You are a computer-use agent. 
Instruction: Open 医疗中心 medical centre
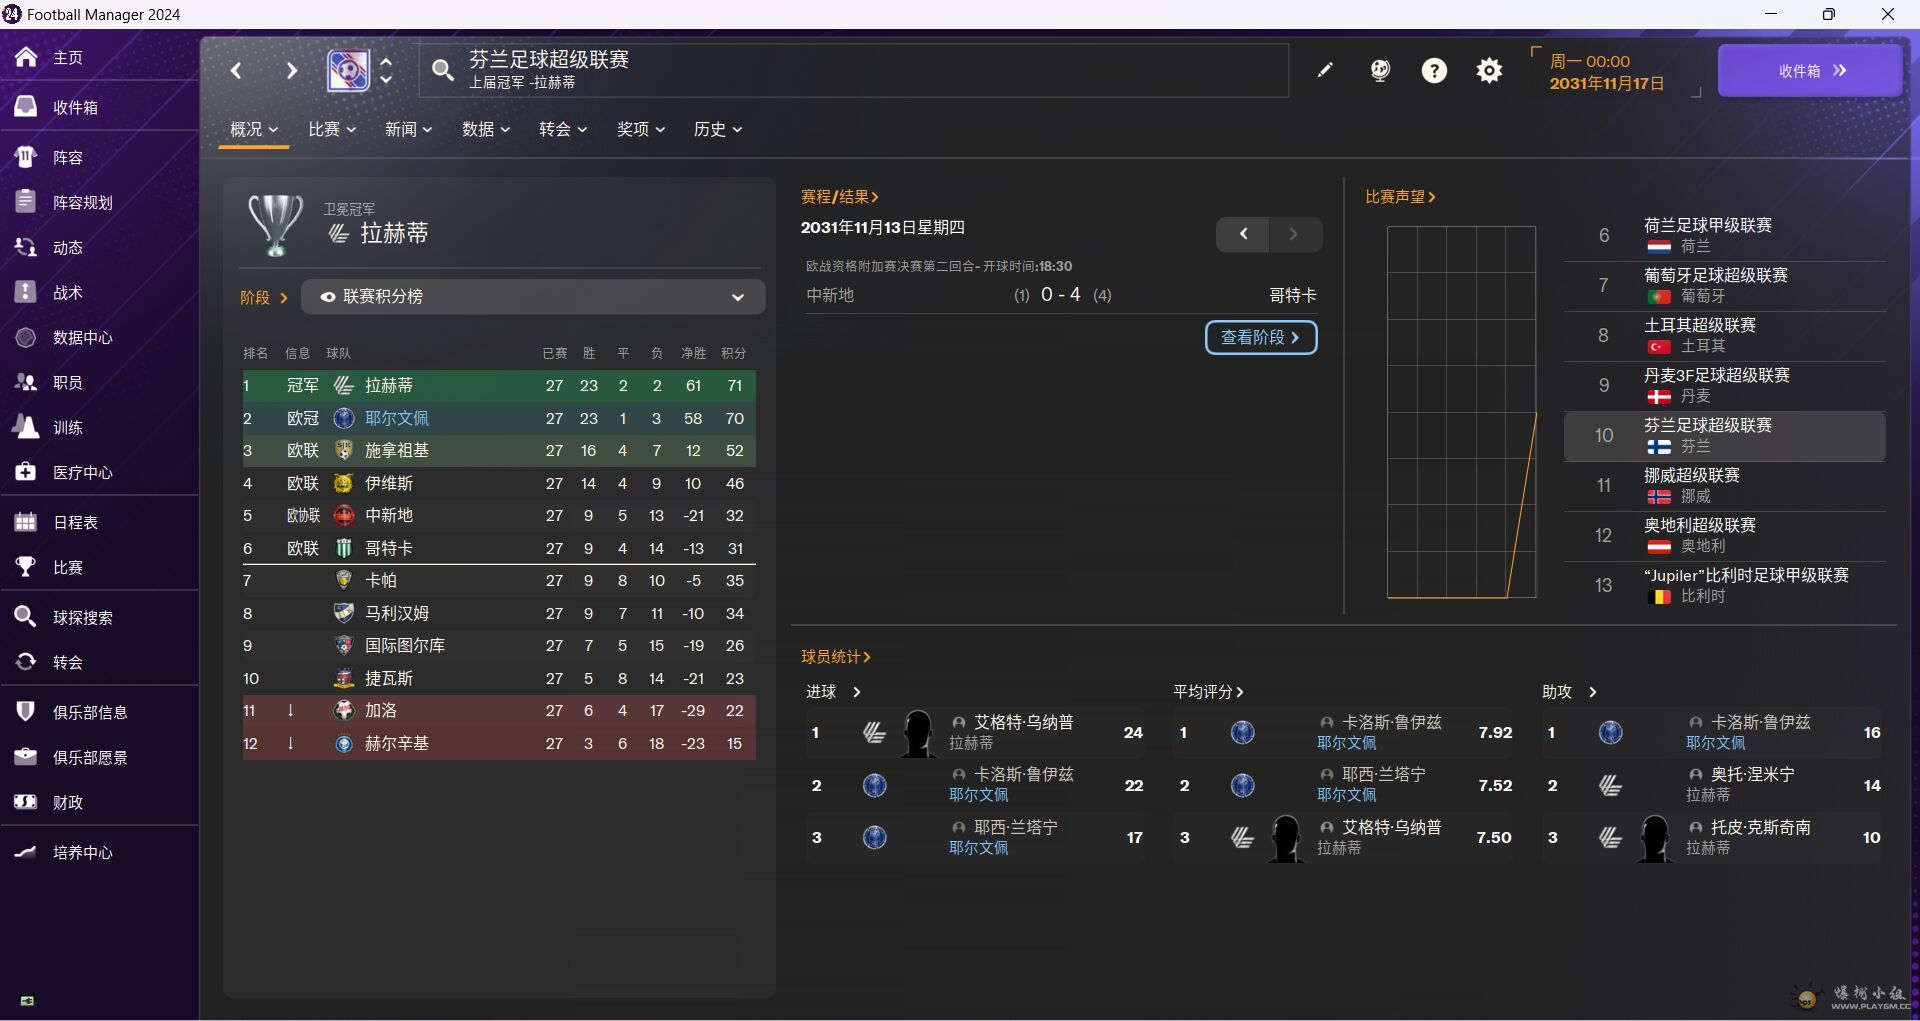(82, 472)
